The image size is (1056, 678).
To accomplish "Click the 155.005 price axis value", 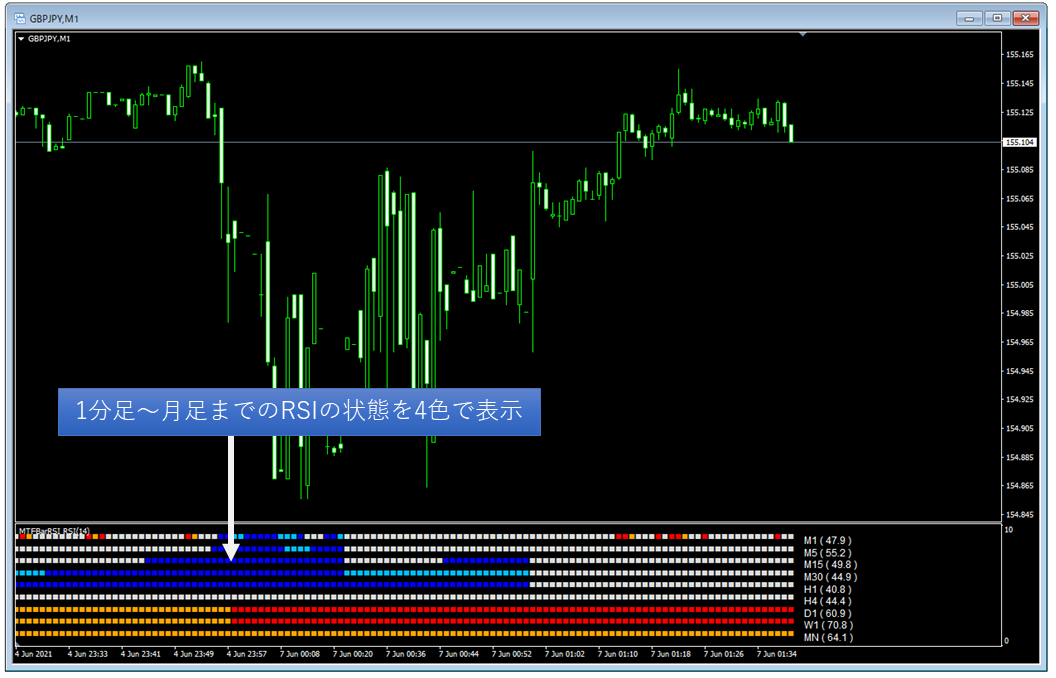I will point(1019,285).
